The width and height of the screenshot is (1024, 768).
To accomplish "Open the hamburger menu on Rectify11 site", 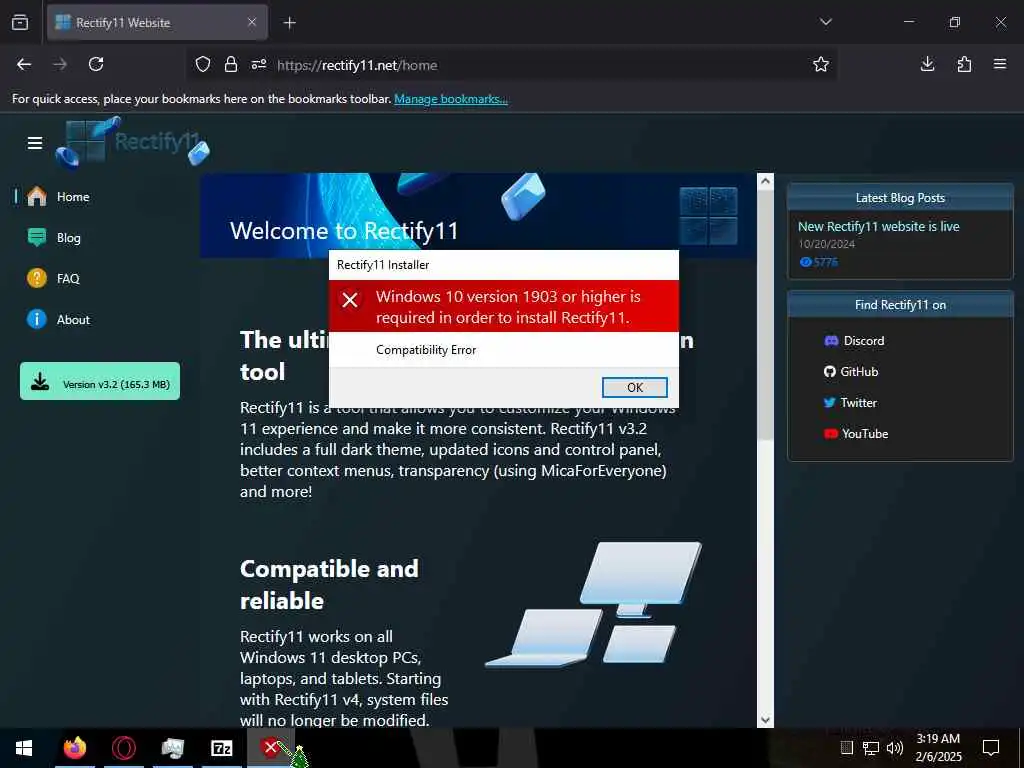I will click(x=35, y=143).
